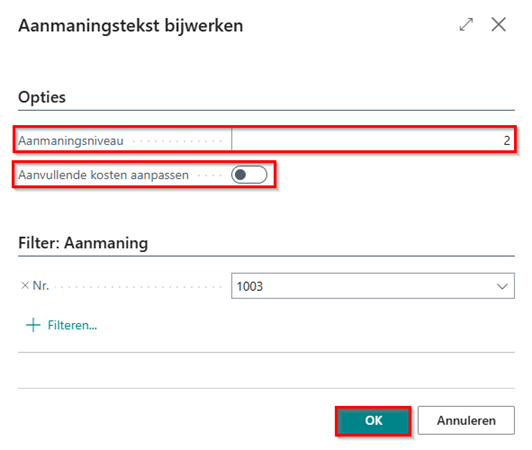Click the Aanvullende kosten aanpassen label
The width and height of the screenshot is (532, 450).
coord(103,175)
